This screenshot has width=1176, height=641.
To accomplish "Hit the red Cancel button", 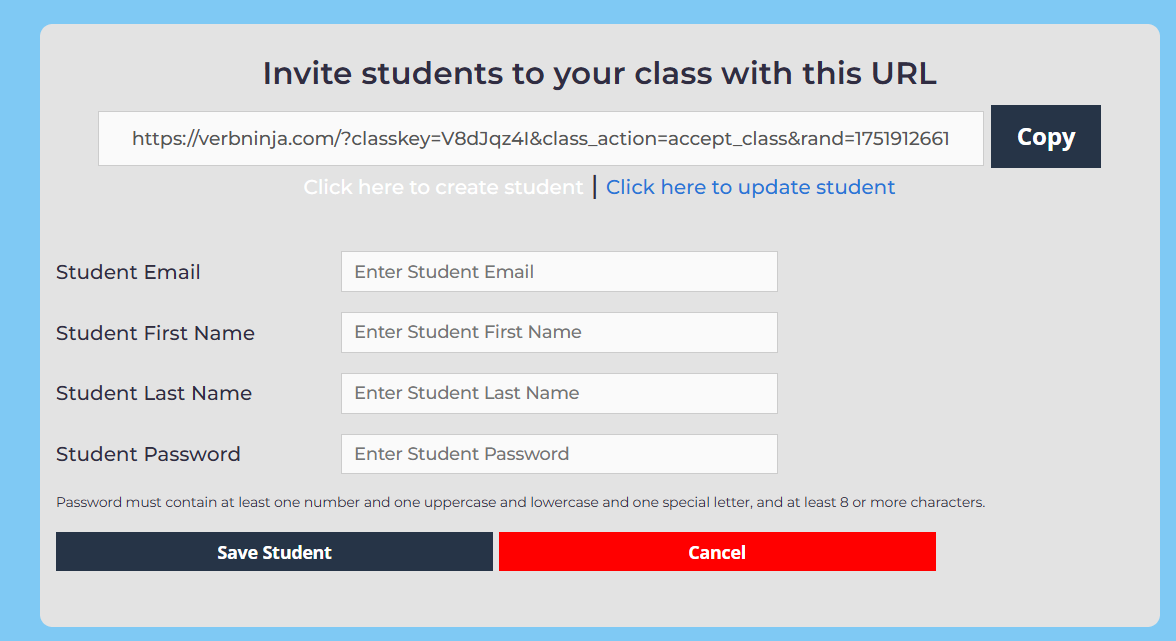I will point(717,552).
